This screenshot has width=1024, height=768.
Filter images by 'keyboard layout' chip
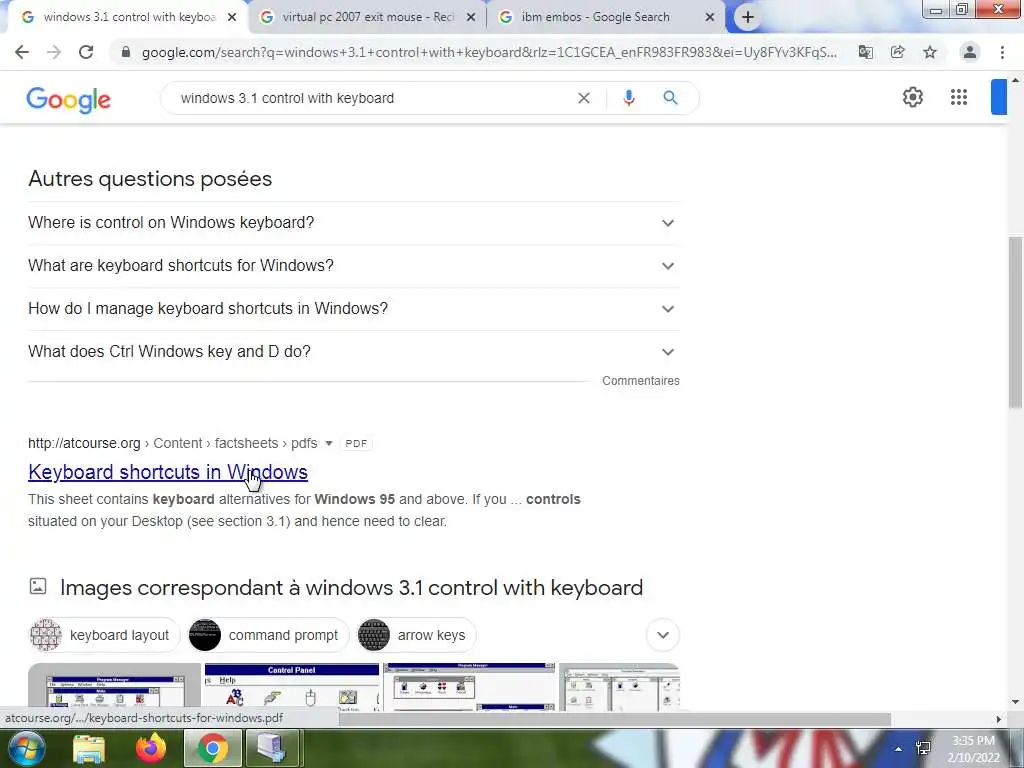[104, 635]
